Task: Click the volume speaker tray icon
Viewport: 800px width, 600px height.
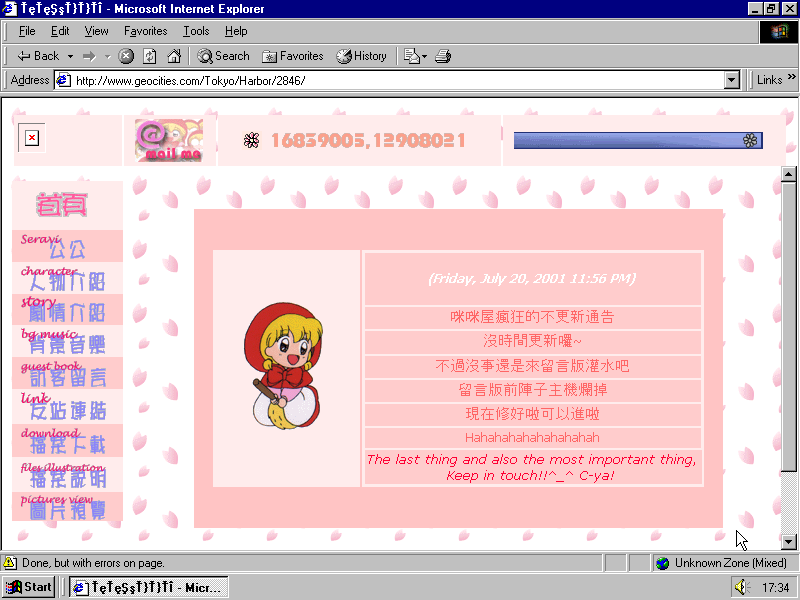Action: pyautogui.click(x=741, y=587)
